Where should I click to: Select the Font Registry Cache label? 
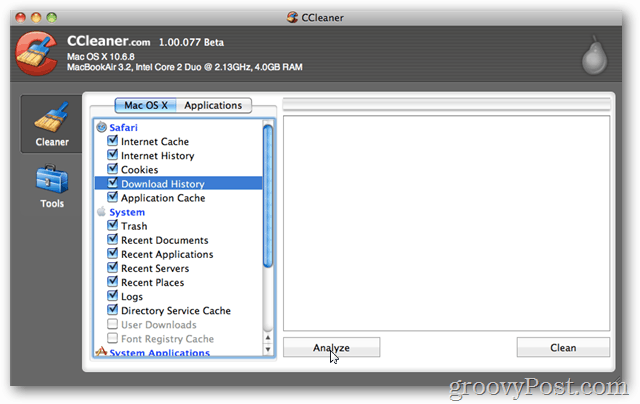pos(167,339)
